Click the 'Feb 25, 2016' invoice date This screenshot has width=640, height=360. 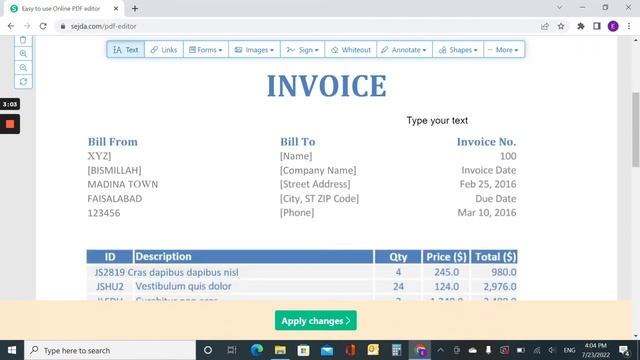[488, 184]
